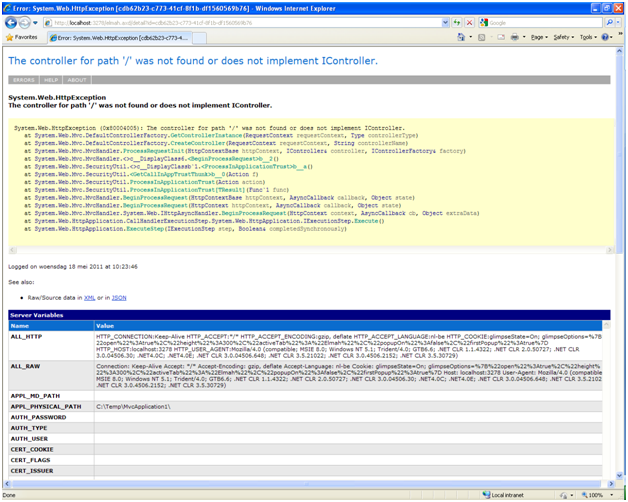Open the HELP navigation tab
628x502 pixels.
click(x=51, y=80)
